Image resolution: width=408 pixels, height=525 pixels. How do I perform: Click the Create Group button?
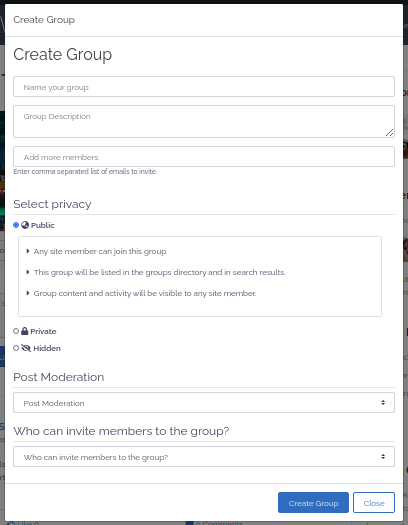click(313, 503)
